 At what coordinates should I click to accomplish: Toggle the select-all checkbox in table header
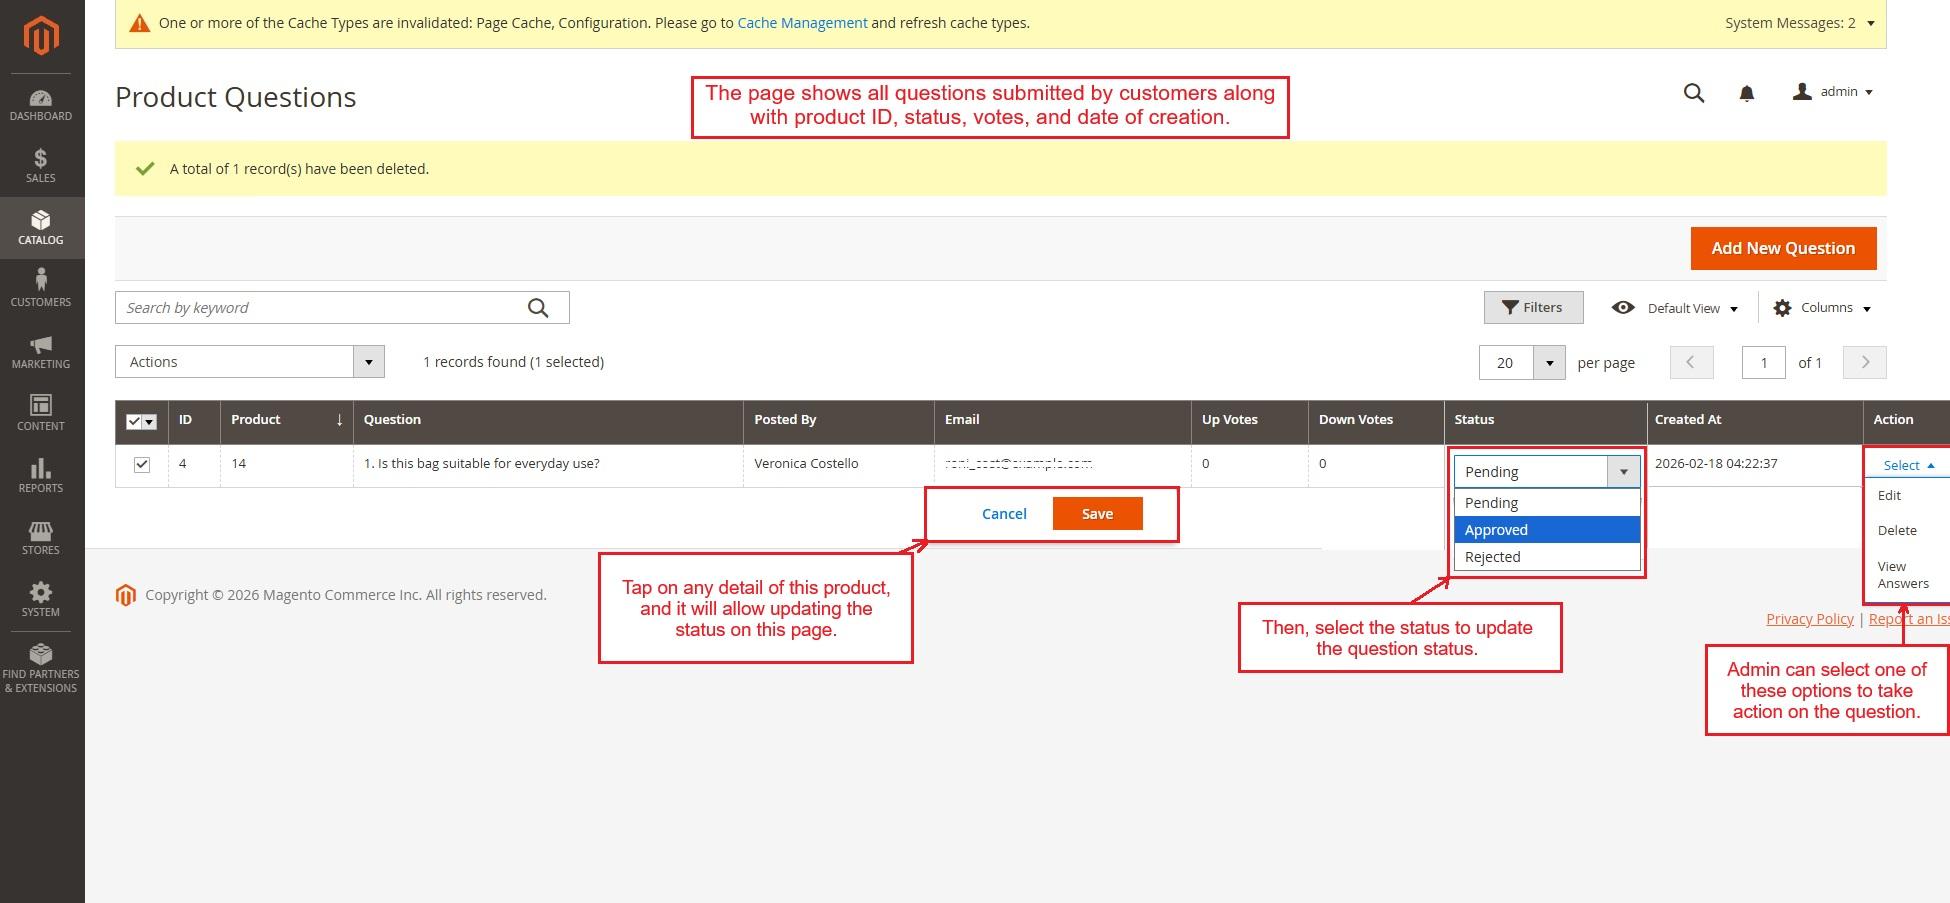[x=134, y=422]
